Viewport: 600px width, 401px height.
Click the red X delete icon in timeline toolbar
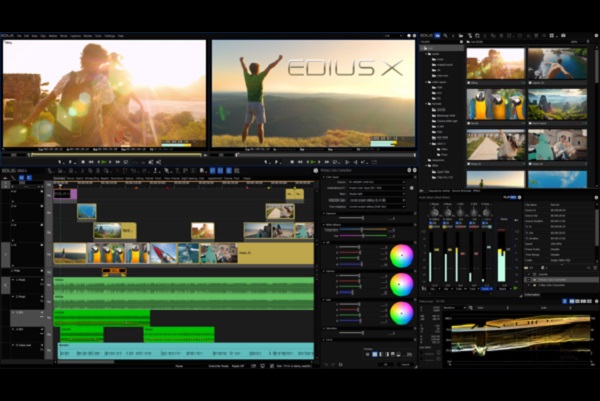[117, 171]
